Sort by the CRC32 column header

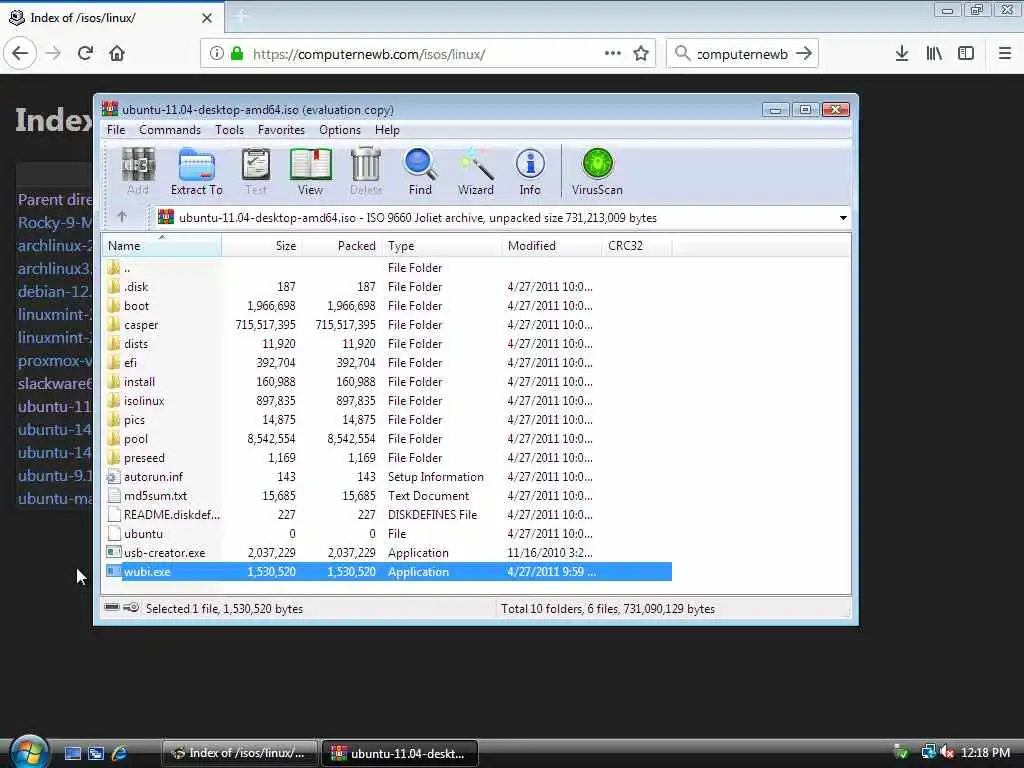coord(637,246)
